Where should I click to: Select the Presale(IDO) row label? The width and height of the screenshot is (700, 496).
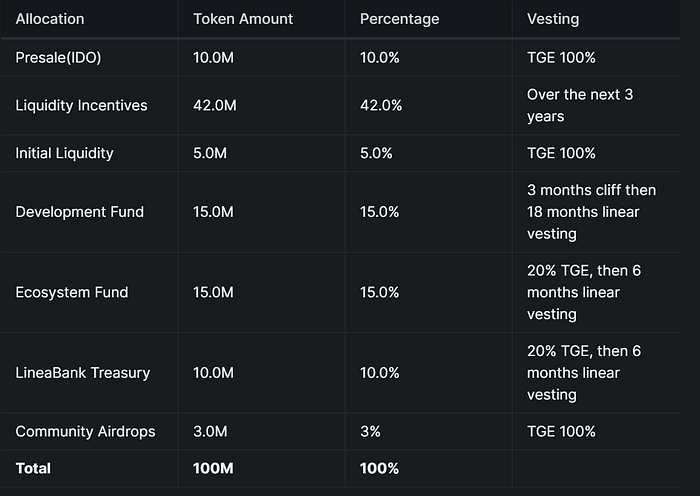point(57,58)
